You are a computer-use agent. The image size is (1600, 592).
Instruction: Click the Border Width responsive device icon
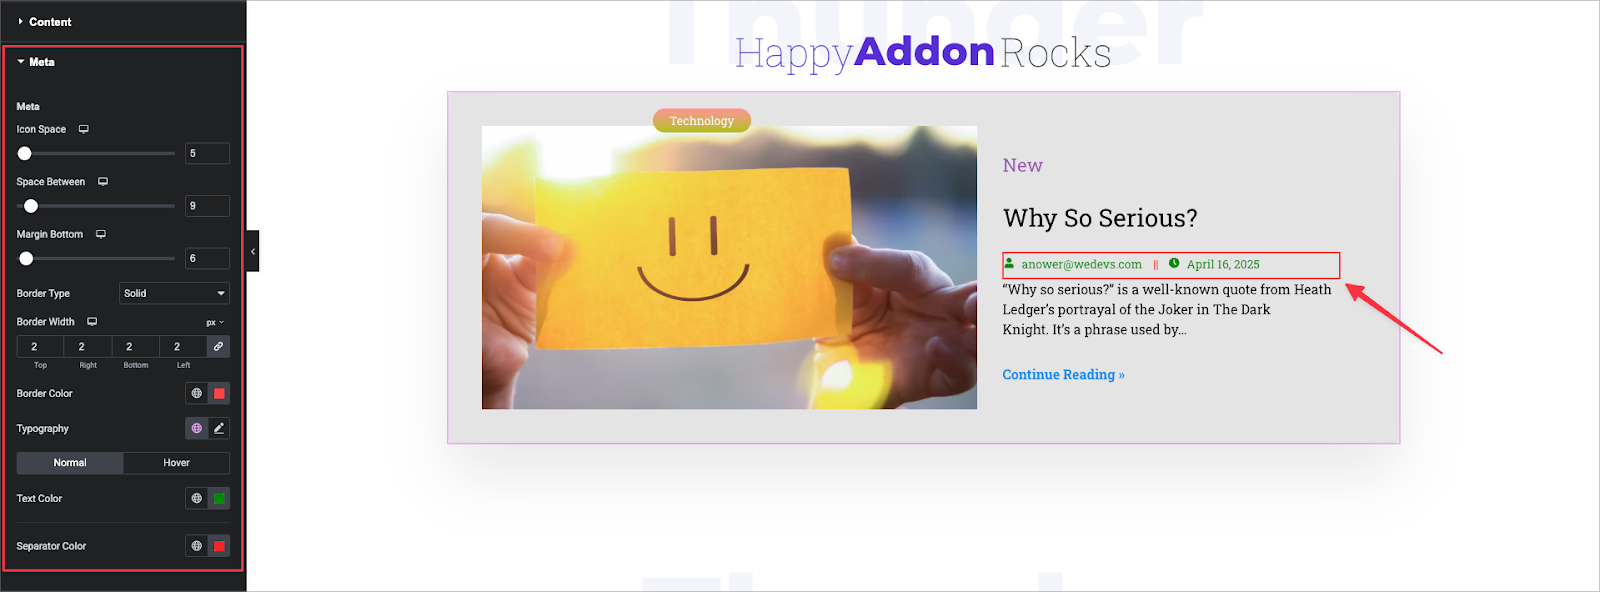(x=92, y=322)
